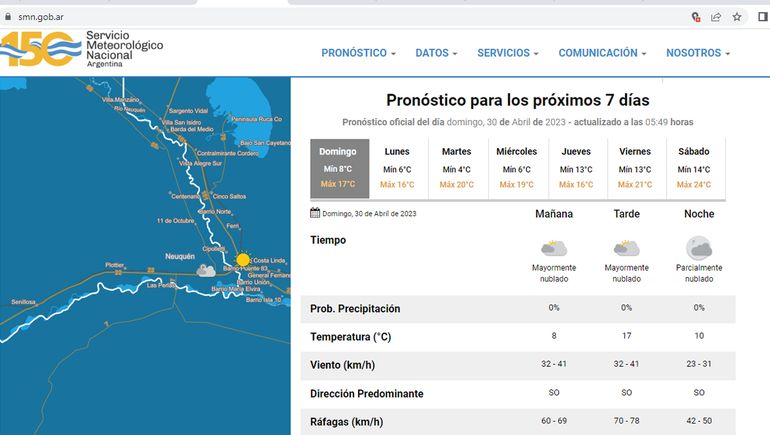Click the calendar icon beside the date

point(315,213)
